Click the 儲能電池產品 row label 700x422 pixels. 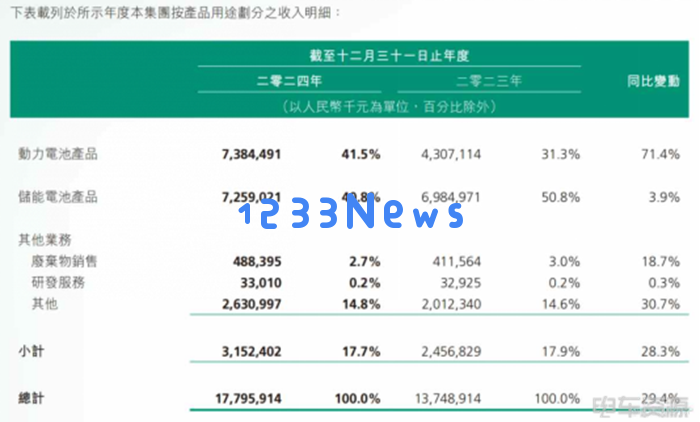pyautogui.click(x=58, y=196)
